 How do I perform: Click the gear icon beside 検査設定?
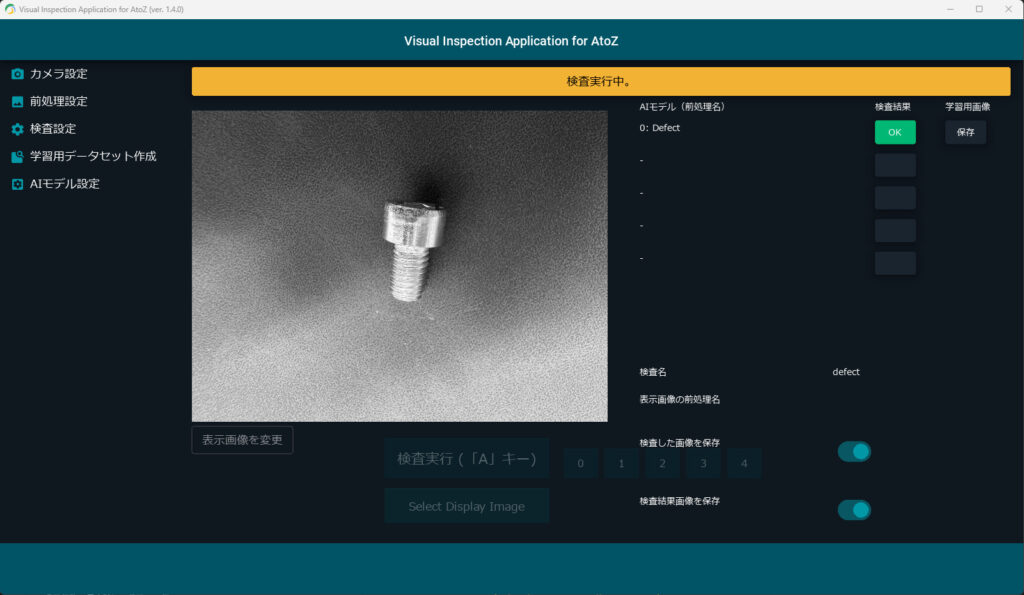click(17, 129)
